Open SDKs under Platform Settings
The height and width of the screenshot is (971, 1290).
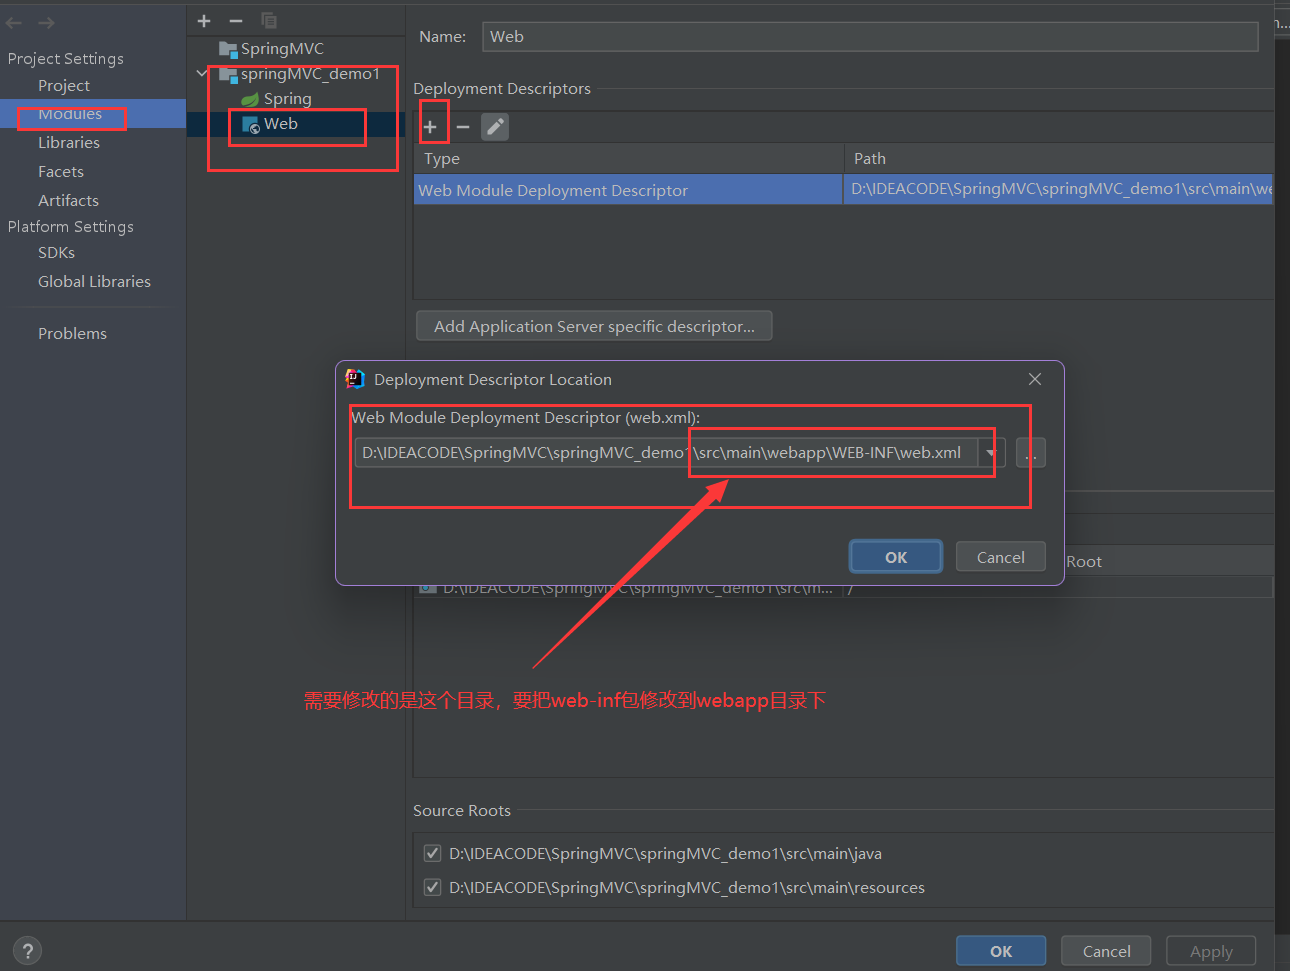[x=56, y=253]
